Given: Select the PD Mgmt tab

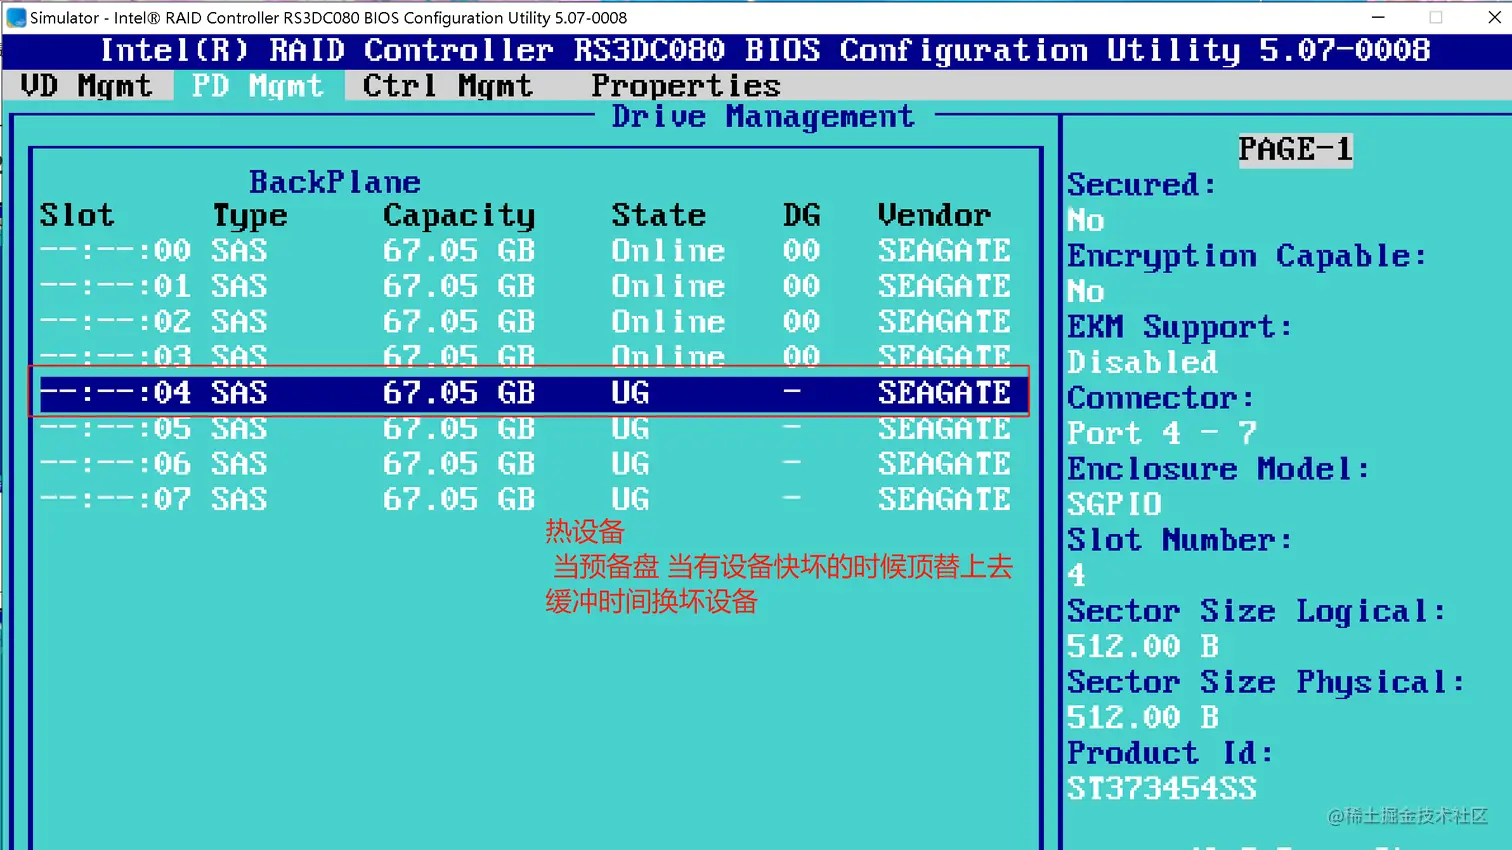Looking at the screenshot, I should click(x=258, y=86).
